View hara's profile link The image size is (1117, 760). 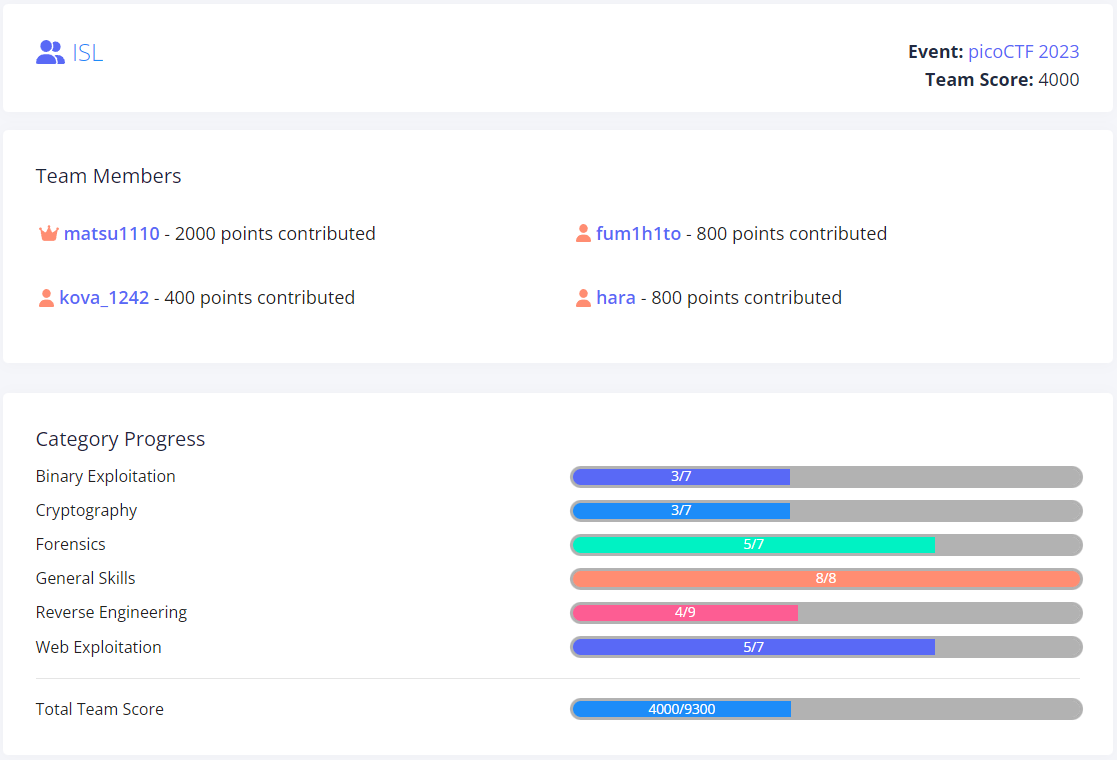615,298
